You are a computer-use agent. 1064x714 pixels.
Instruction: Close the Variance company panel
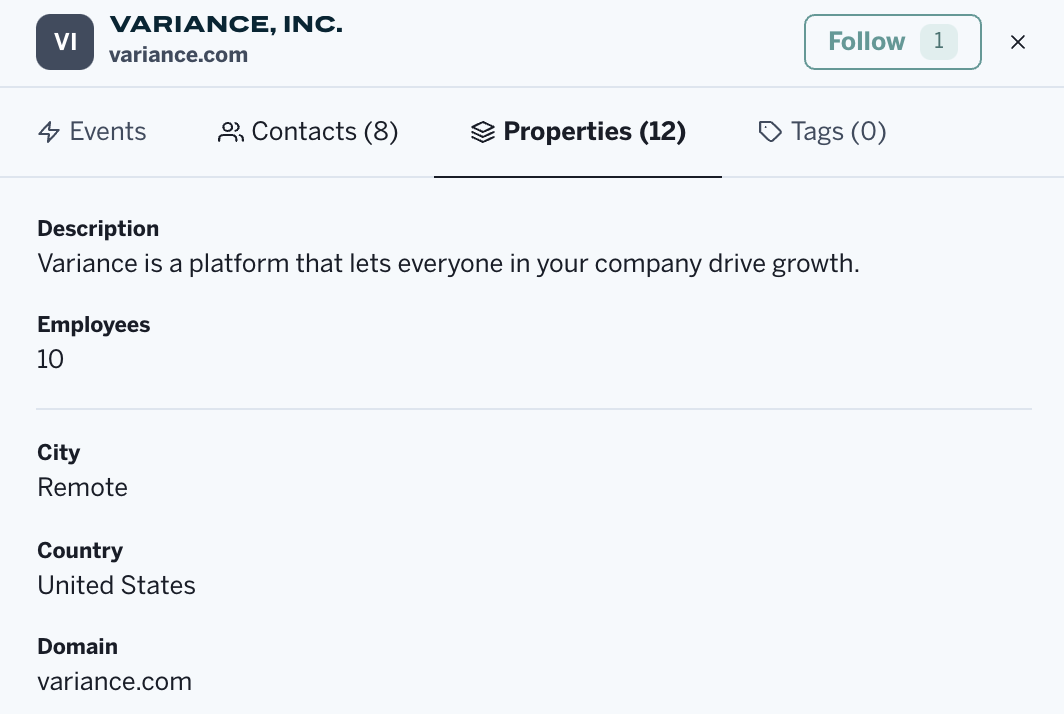[1018, 41]
